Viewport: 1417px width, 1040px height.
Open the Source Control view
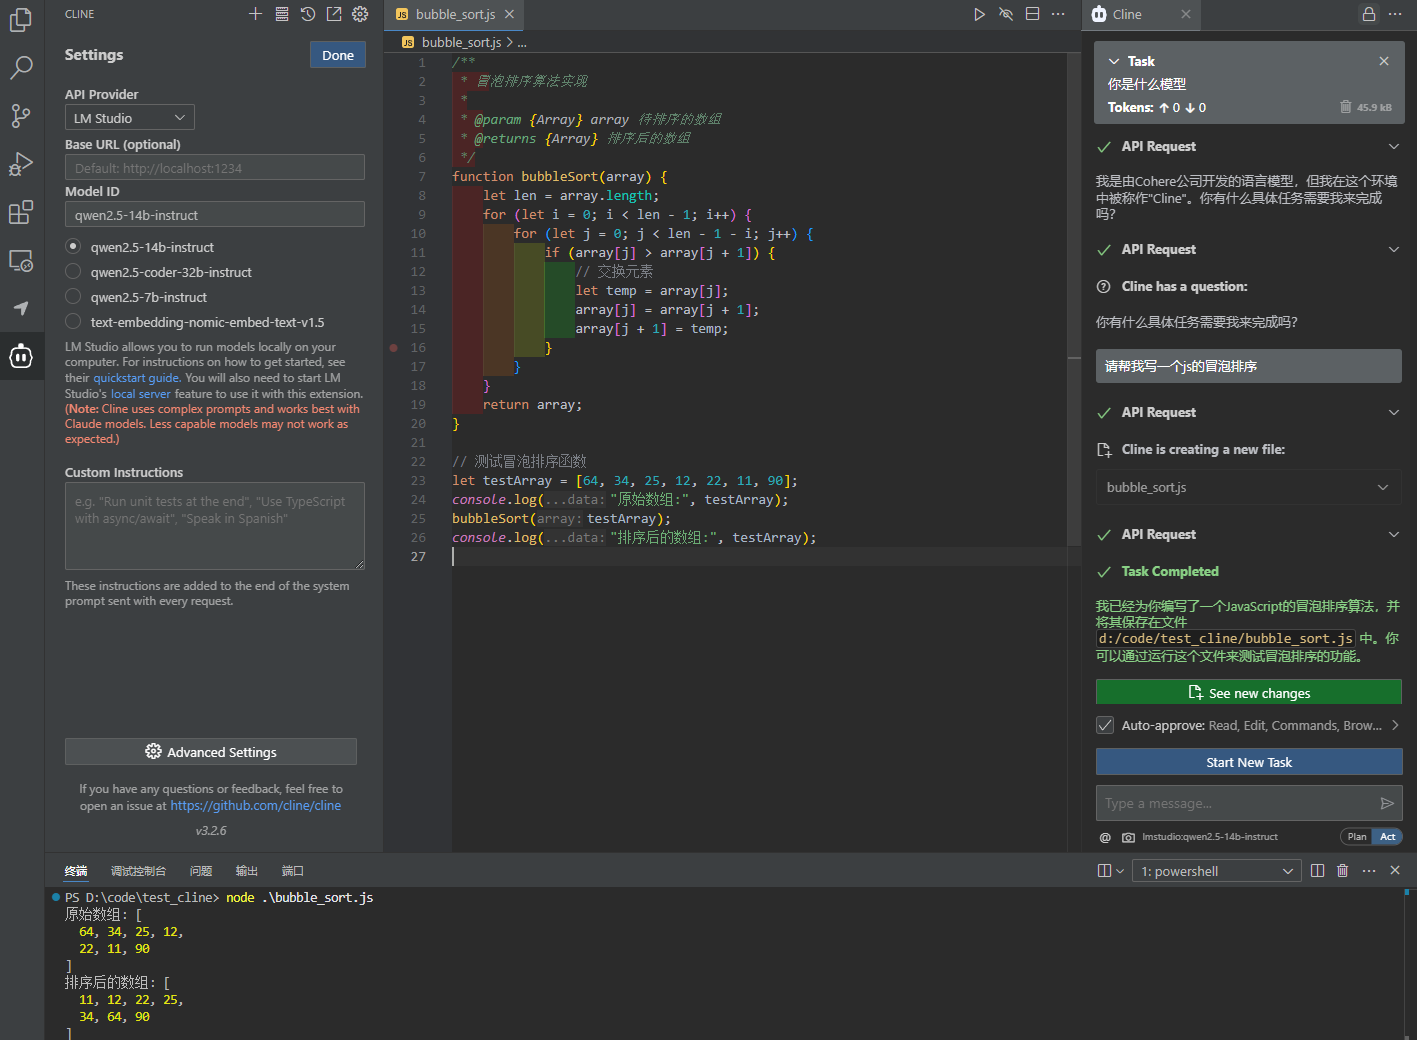coord(21,115)
